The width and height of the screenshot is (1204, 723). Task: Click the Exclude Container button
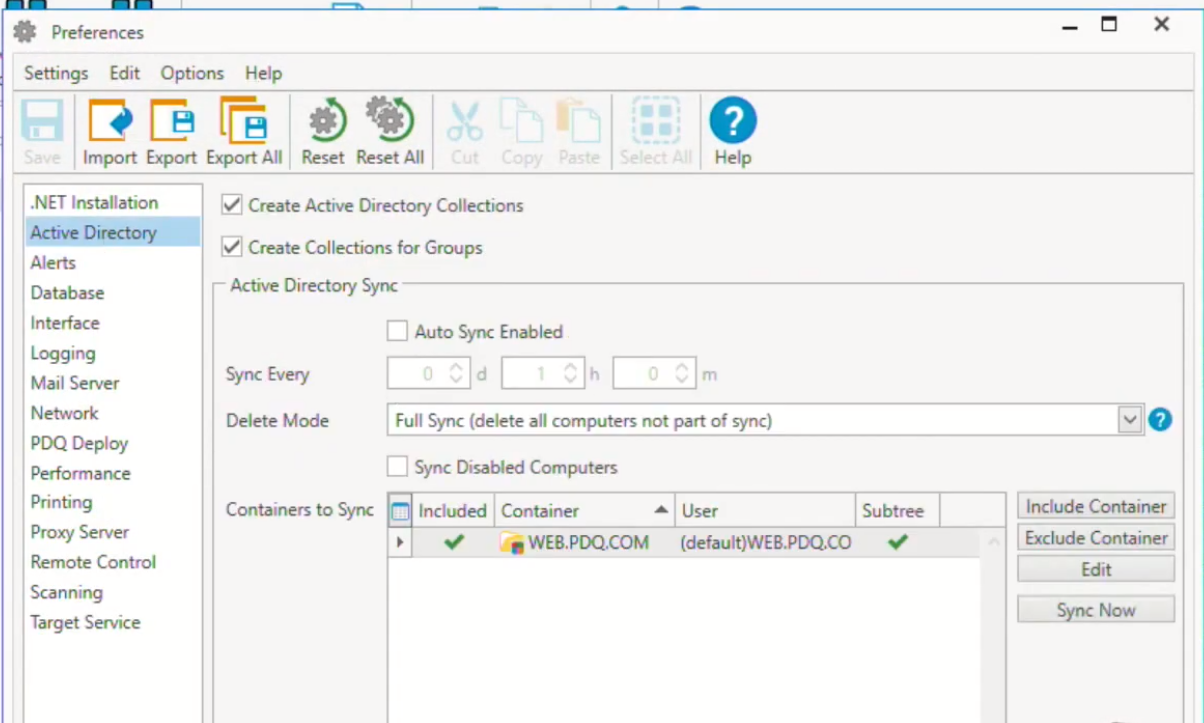pos(1096,537)
